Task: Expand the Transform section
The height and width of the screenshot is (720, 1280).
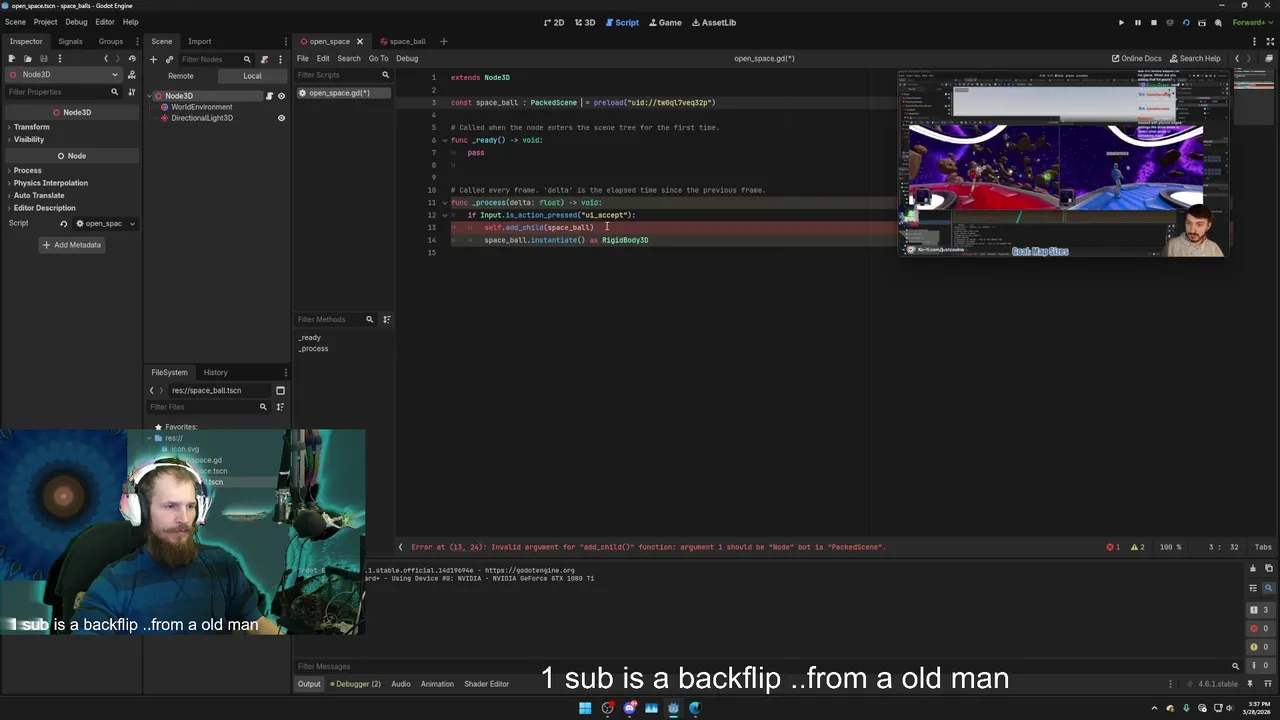Action: point(31,127)
